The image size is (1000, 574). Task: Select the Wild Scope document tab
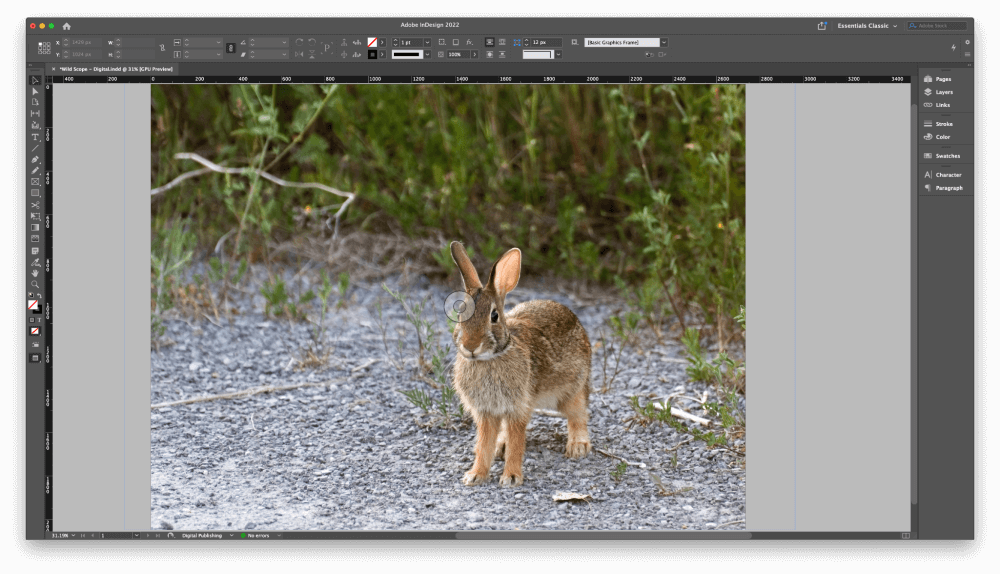116,69
